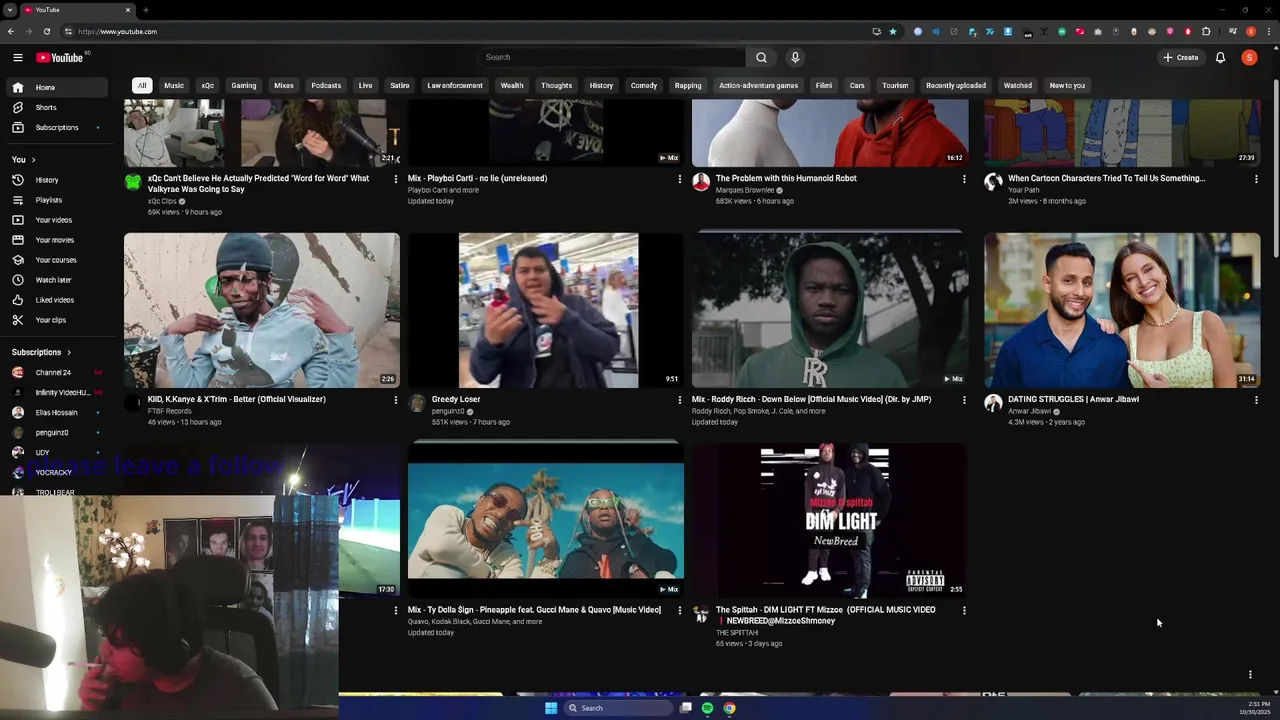This screenshot has width=1280, height=720.
Task: Open Your courses in the sidebar
Action: pos(58,260)
